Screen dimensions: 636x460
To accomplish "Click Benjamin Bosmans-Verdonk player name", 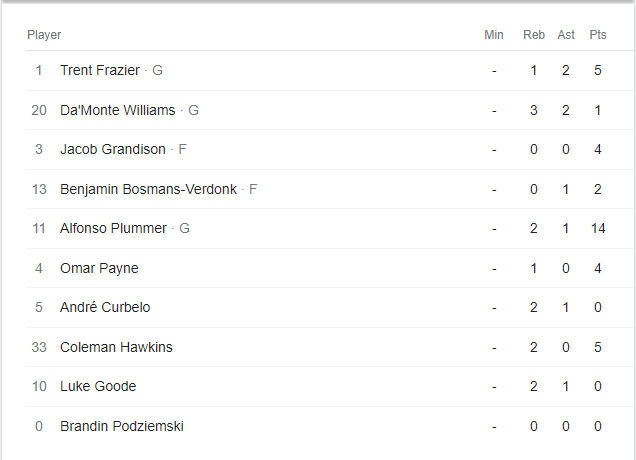I will coord(148,189).
